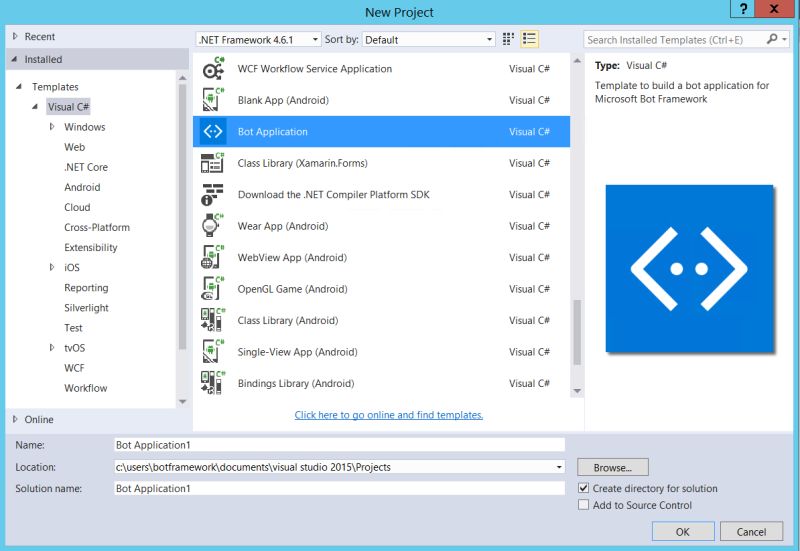Viewport: 800px width, 551px height.
Task: Click the large Bot Framework preview image
Action: [x=689, y=268]
